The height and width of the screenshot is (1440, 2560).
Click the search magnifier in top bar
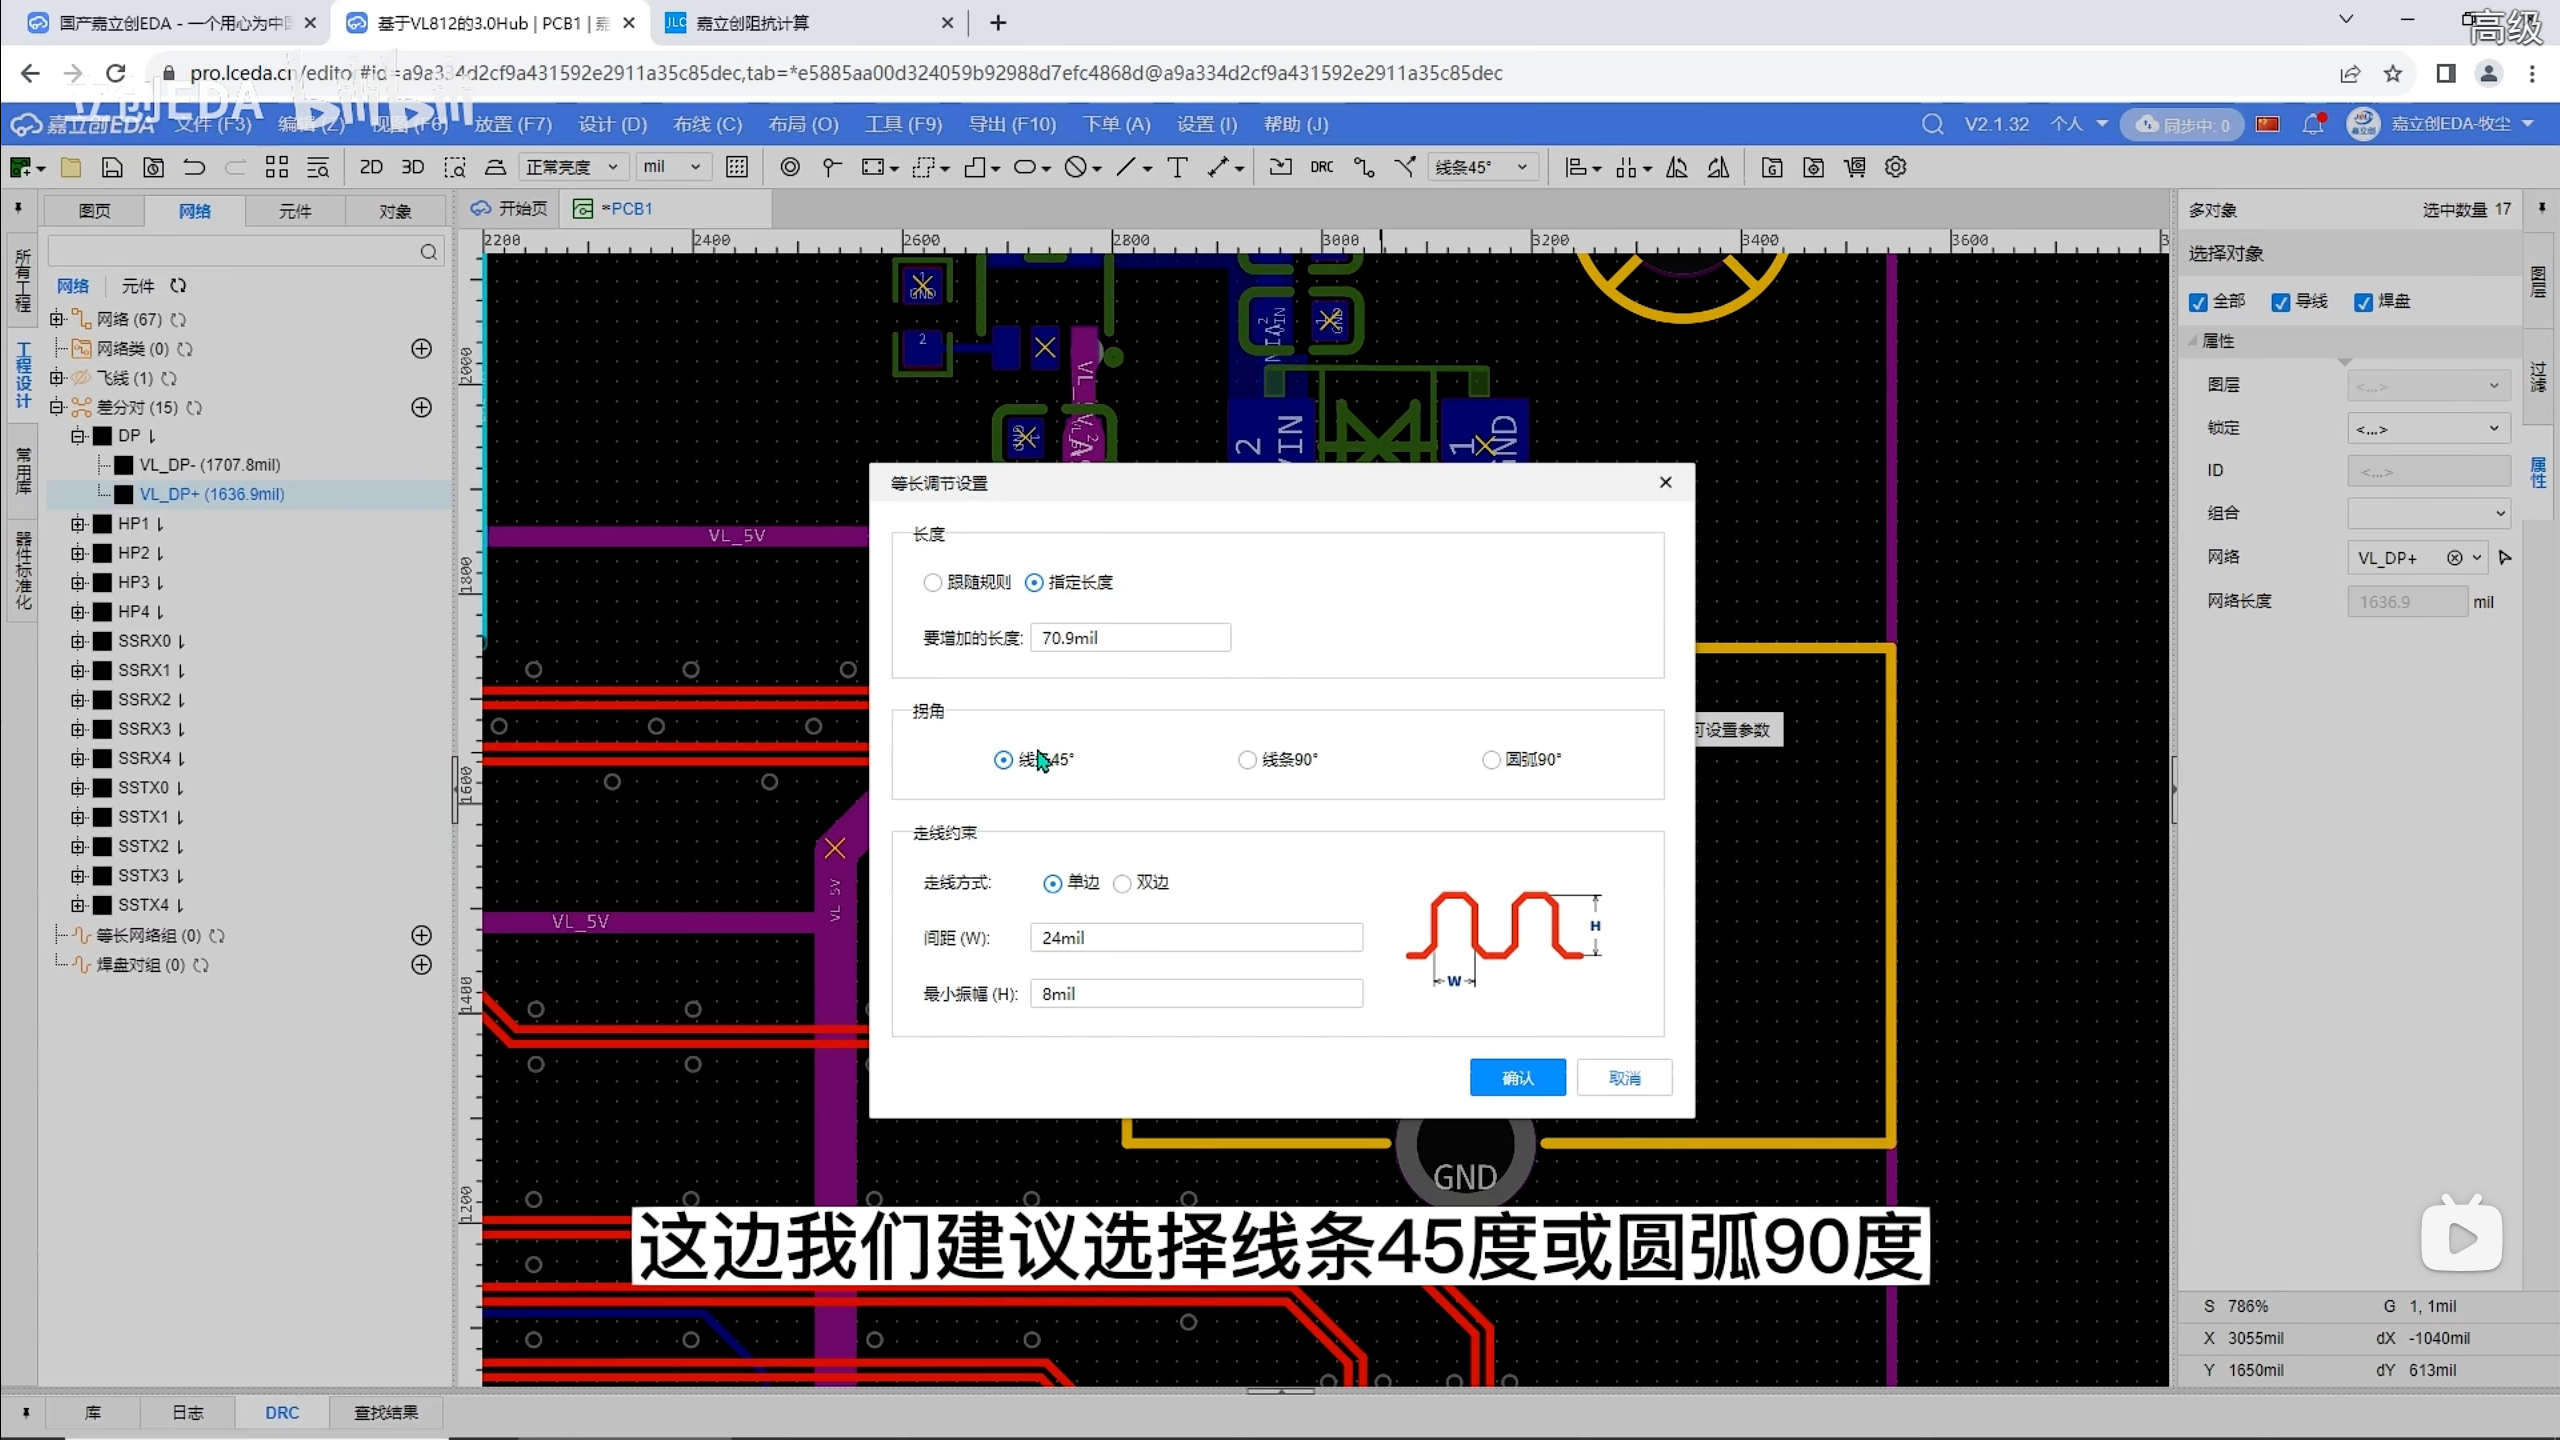point(1932,124)
